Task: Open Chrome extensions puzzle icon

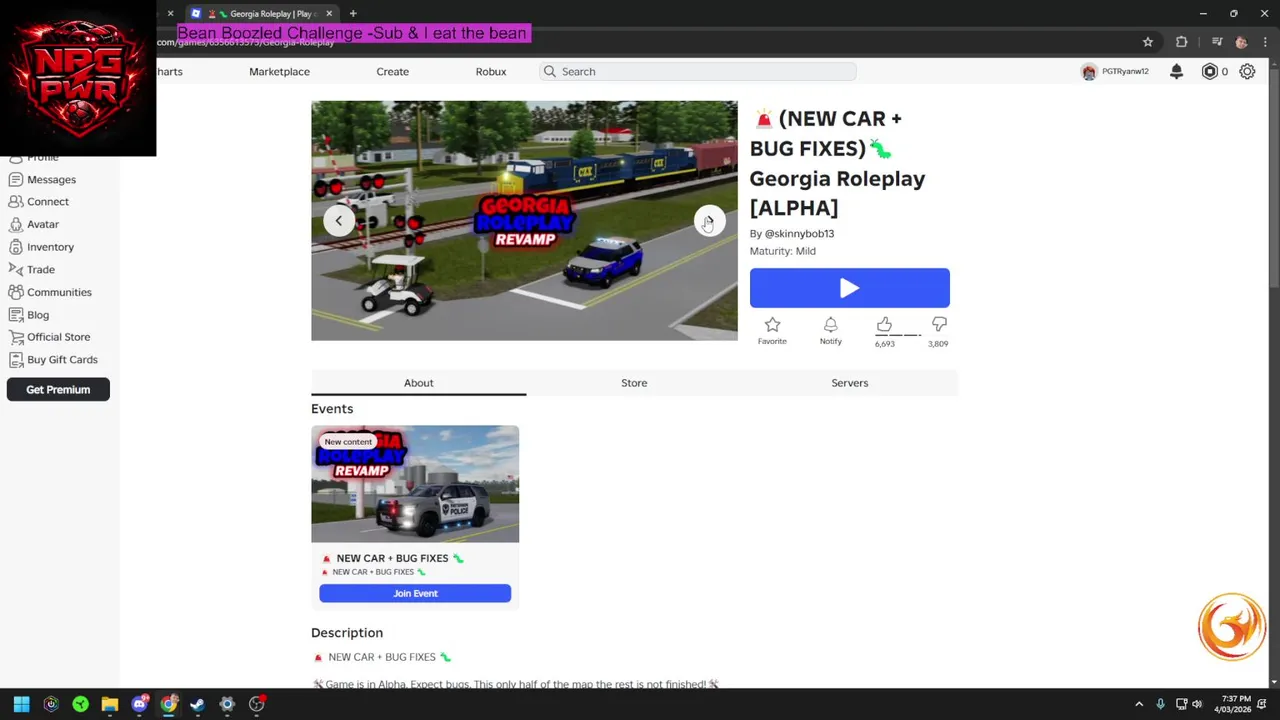Action: (1182, 42)
